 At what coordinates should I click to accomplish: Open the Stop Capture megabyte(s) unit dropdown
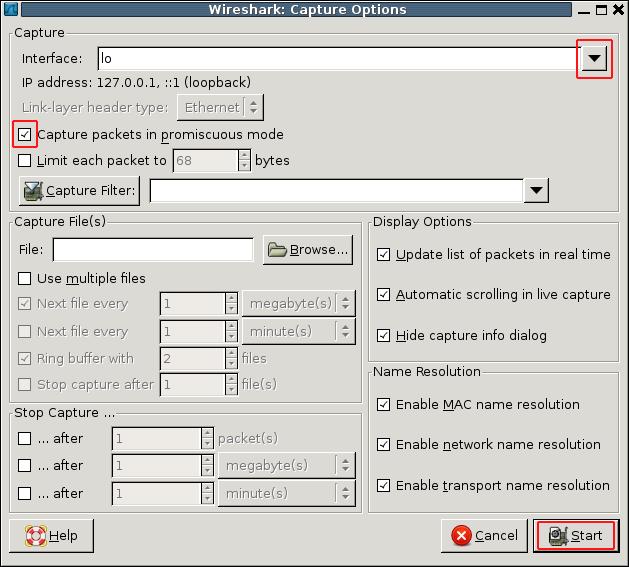click(x=287, y=465)
